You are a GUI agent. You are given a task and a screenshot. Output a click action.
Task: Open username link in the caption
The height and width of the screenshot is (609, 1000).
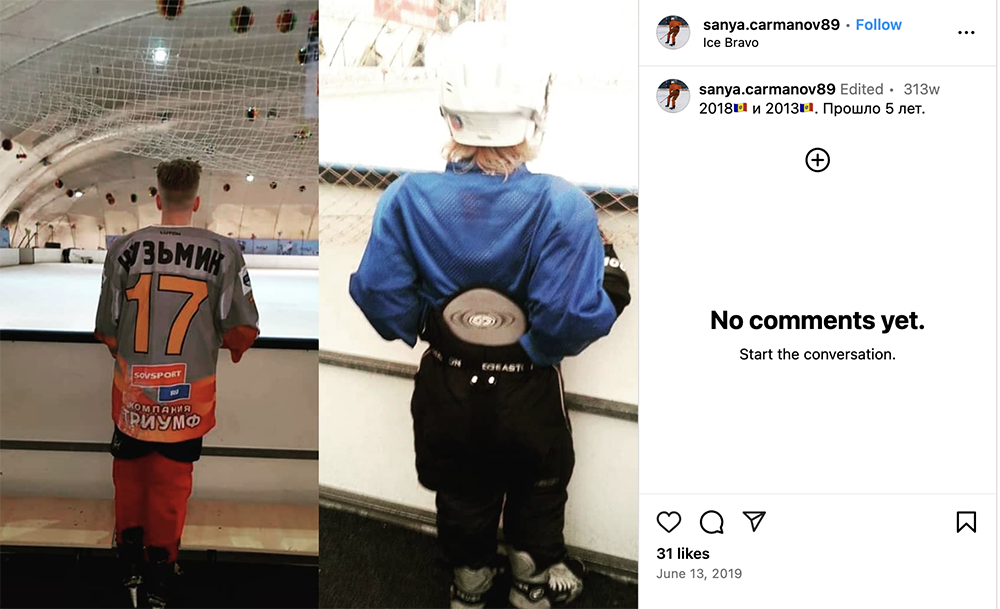tap(767, 89)
